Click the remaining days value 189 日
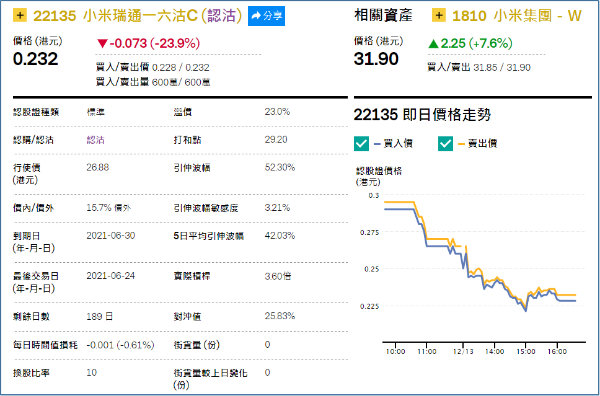The width and height of the screenshot is (600, 396). point(100,317)
